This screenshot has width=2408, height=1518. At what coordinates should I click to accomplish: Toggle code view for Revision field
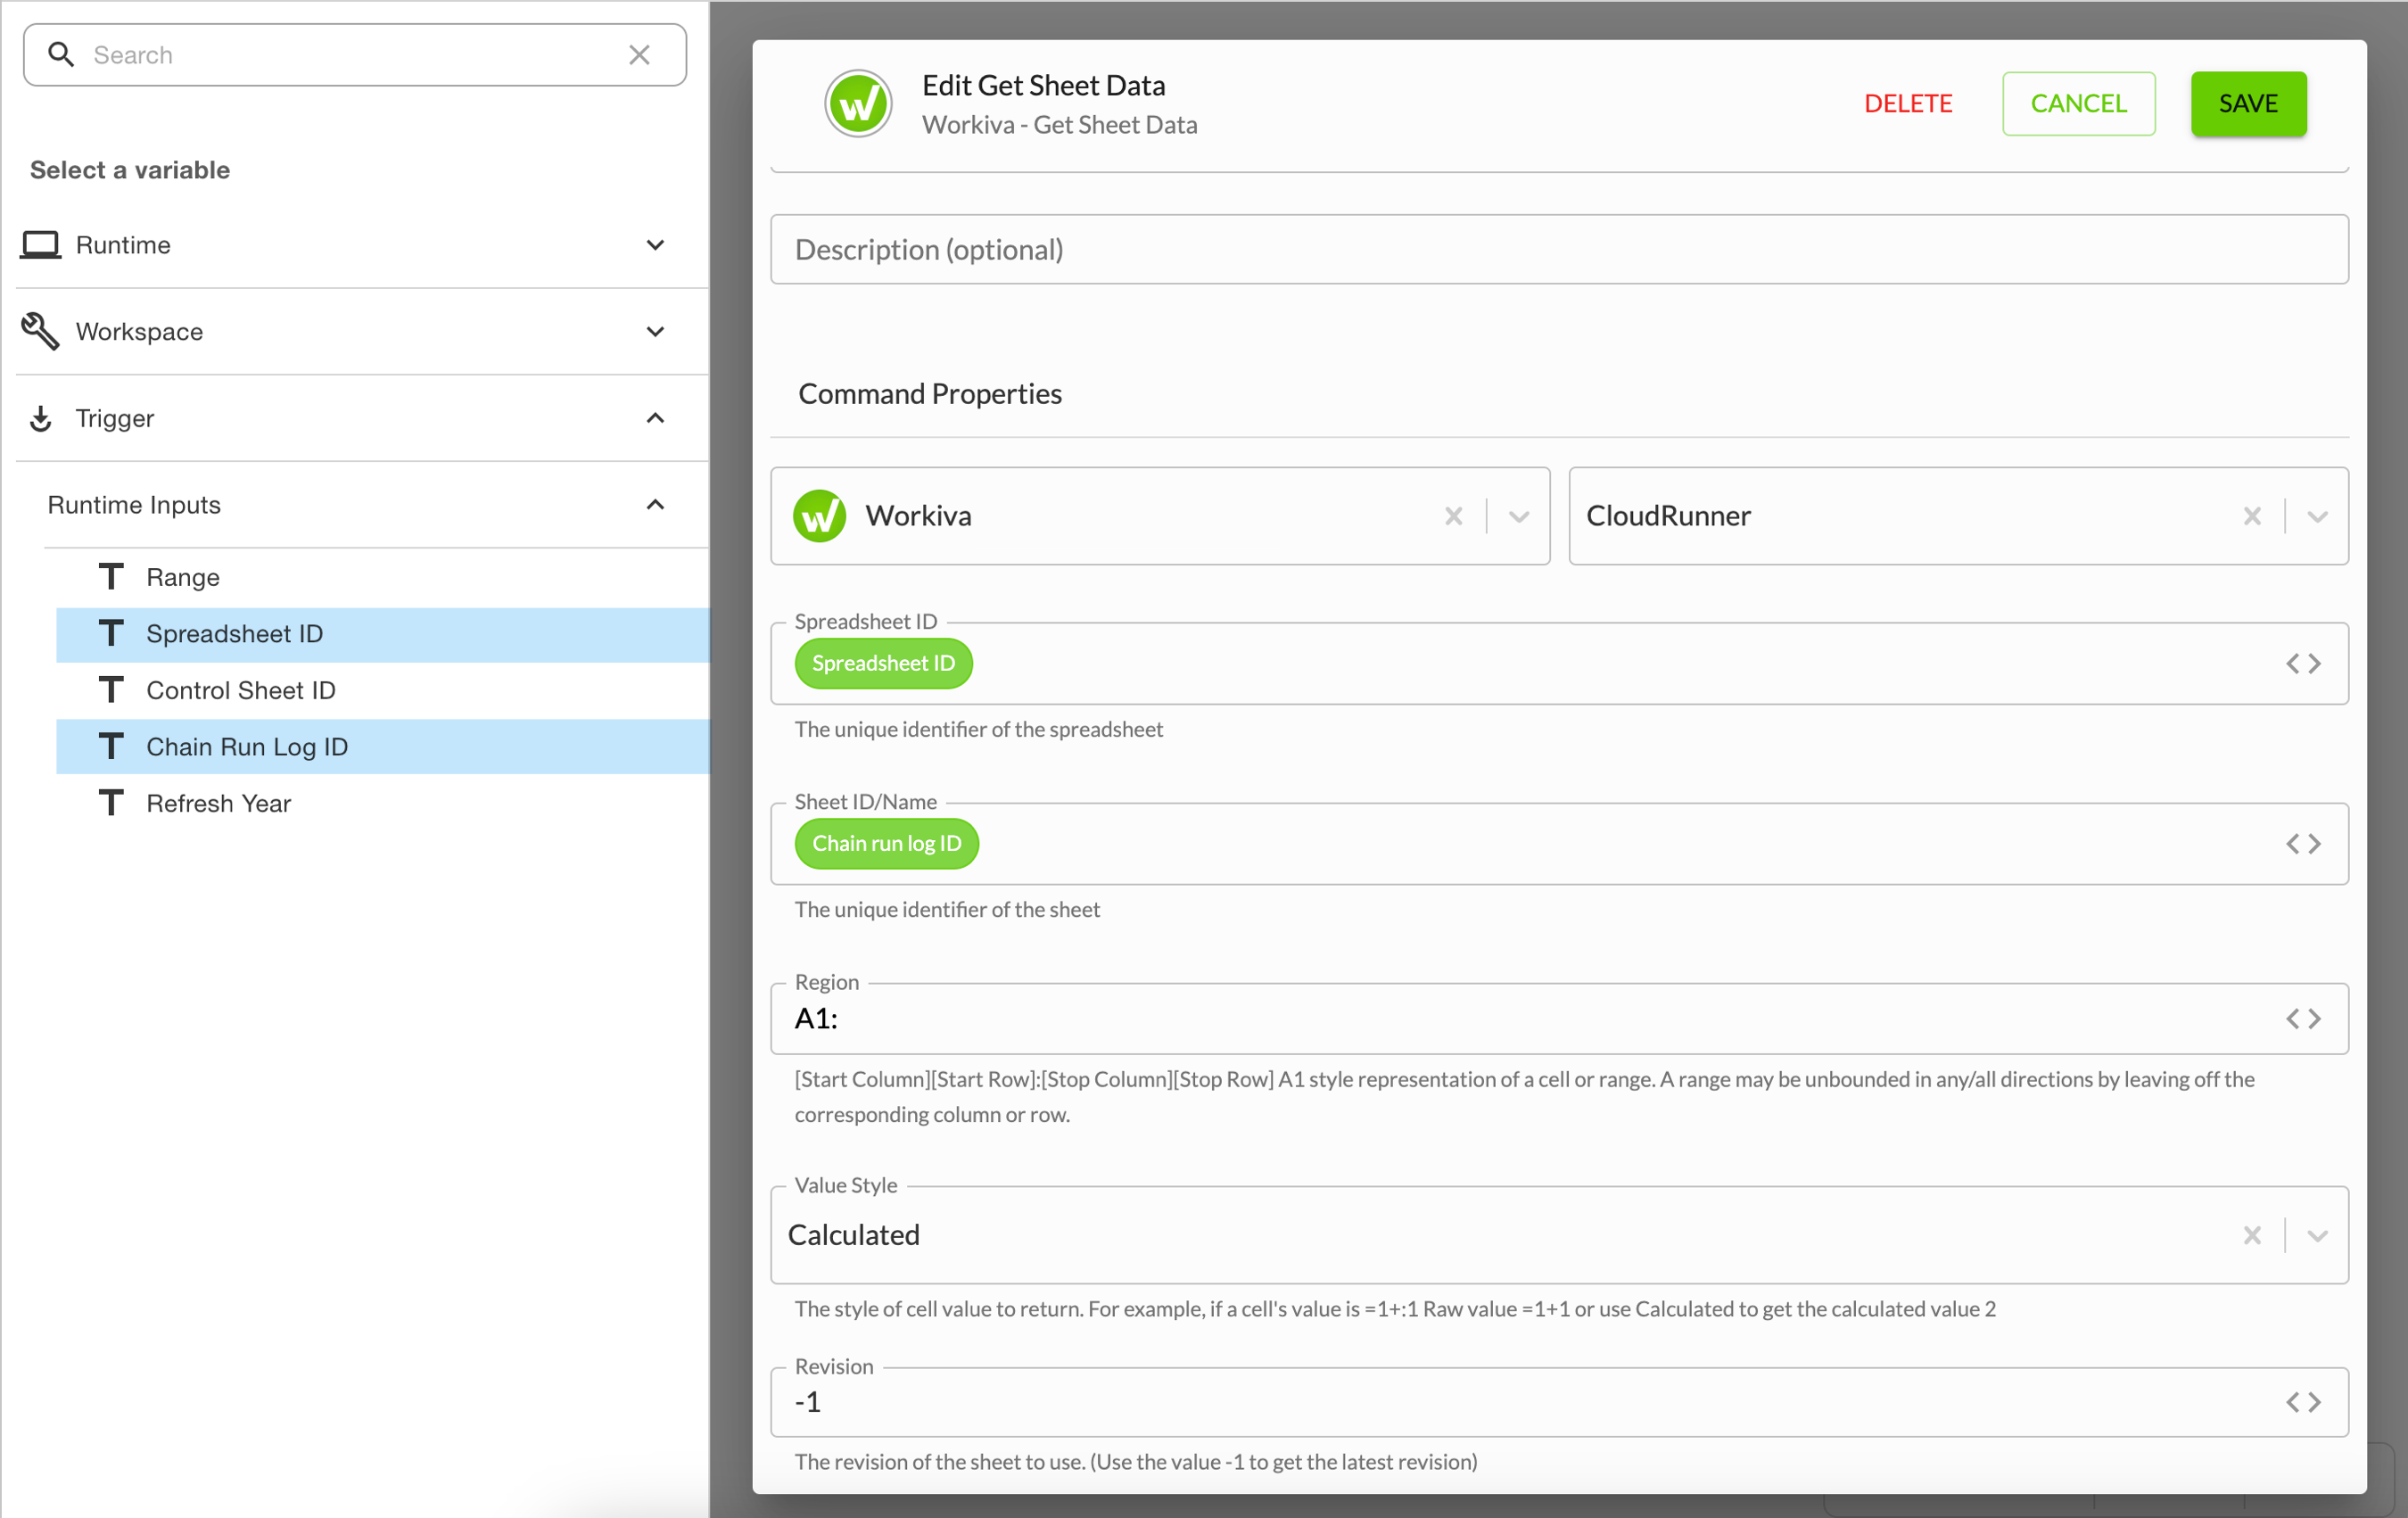point(2303,1402)
